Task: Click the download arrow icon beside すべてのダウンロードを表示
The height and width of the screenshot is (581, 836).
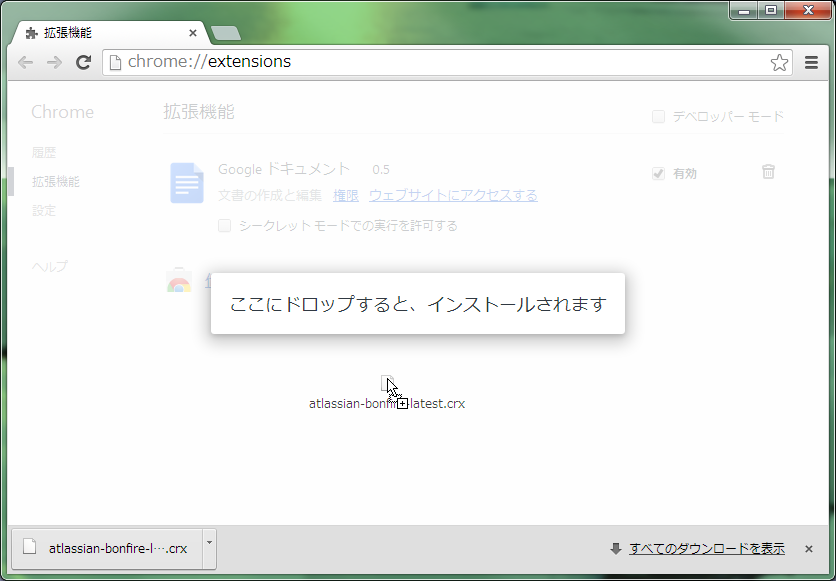Action: coord(616,548)
